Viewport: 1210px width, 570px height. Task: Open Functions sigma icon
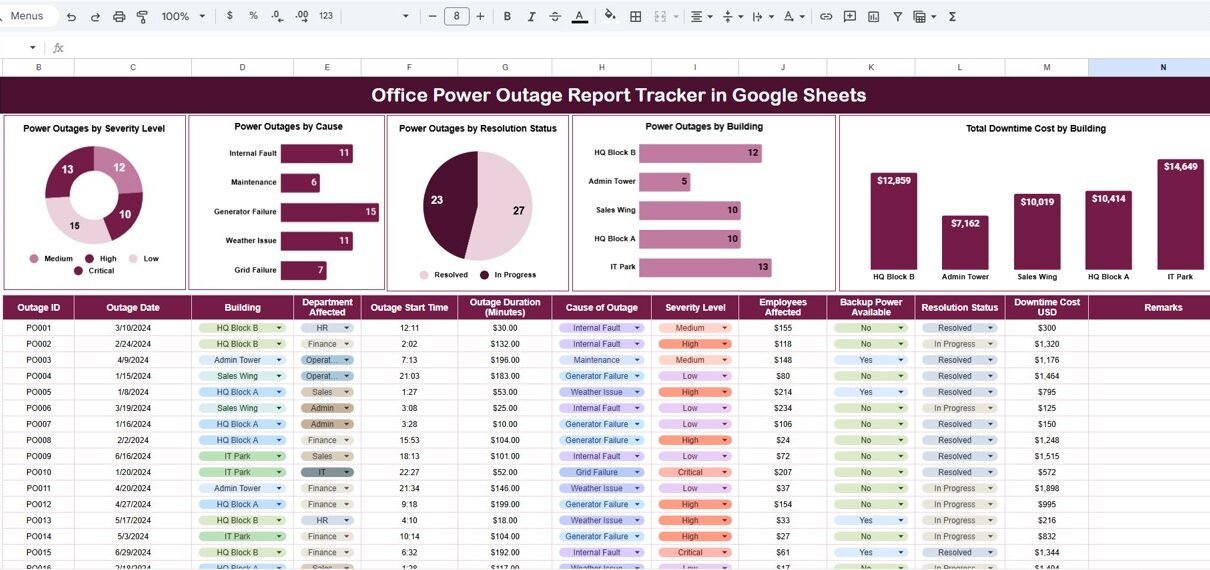click(952, 16)
